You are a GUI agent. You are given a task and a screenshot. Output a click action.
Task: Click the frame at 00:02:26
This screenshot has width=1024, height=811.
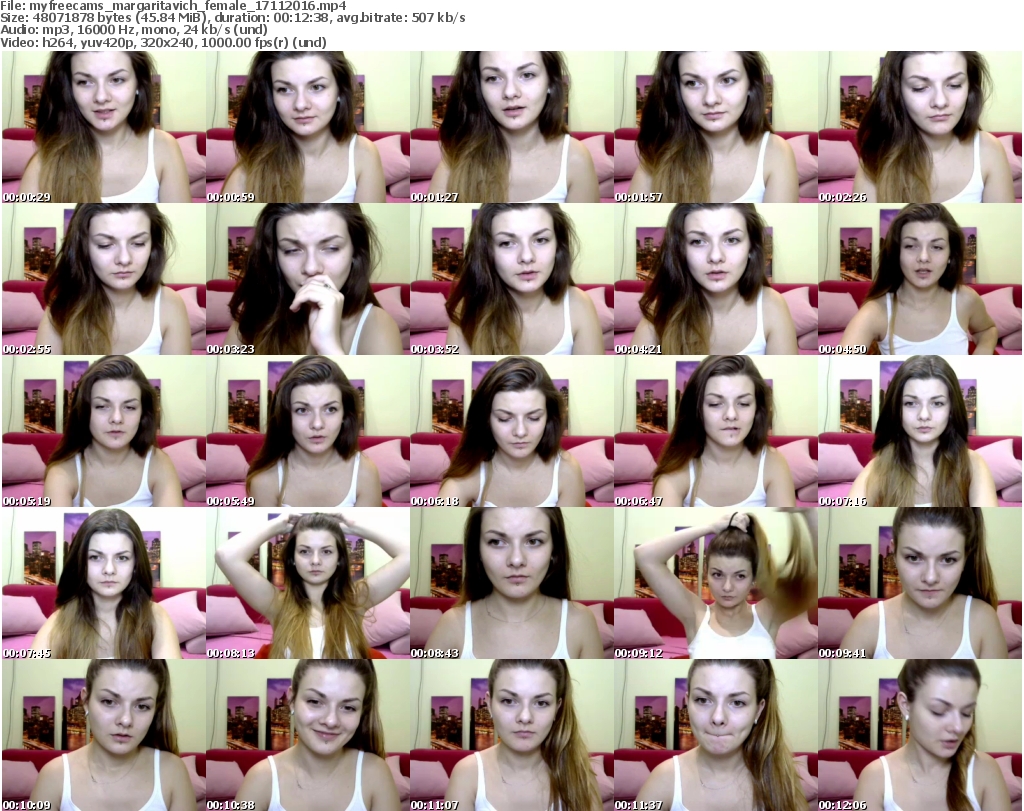pos(919,127)
